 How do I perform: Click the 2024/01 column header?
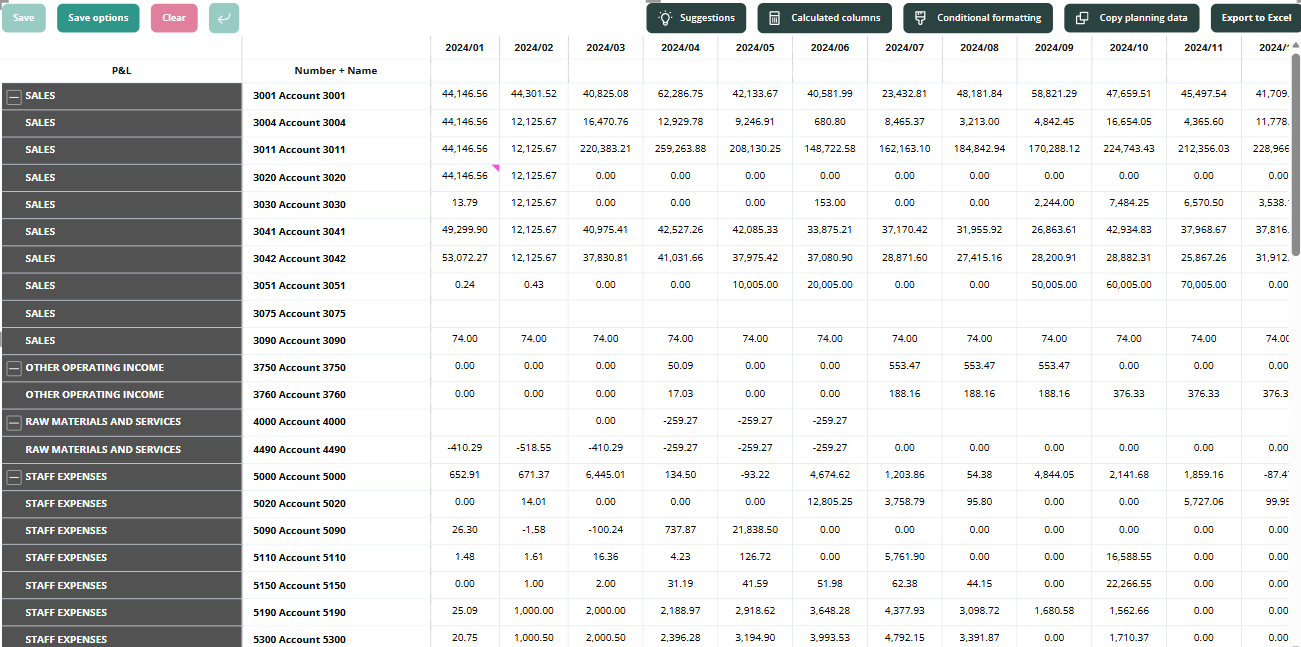tap(464, 47)
